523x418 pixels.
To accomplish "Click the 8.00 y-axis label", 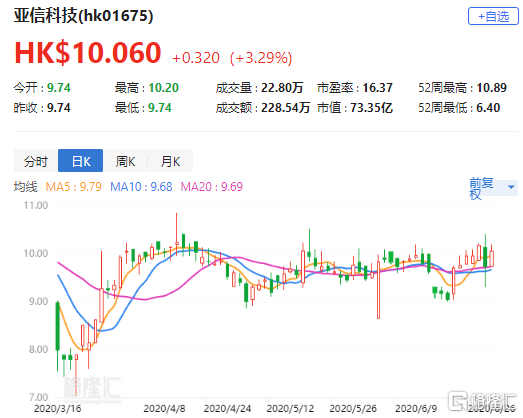I will [38, 349].
